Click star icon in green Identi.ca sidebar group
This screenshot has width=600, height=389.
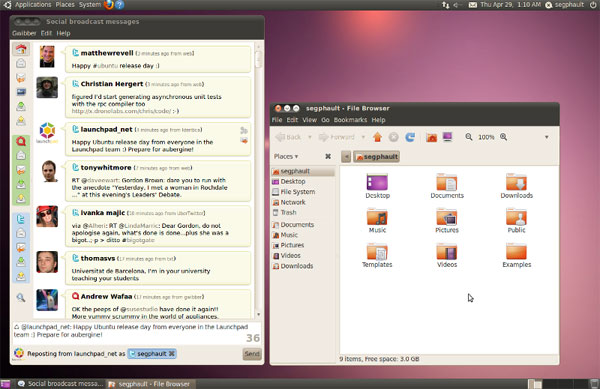coord(21,199)
